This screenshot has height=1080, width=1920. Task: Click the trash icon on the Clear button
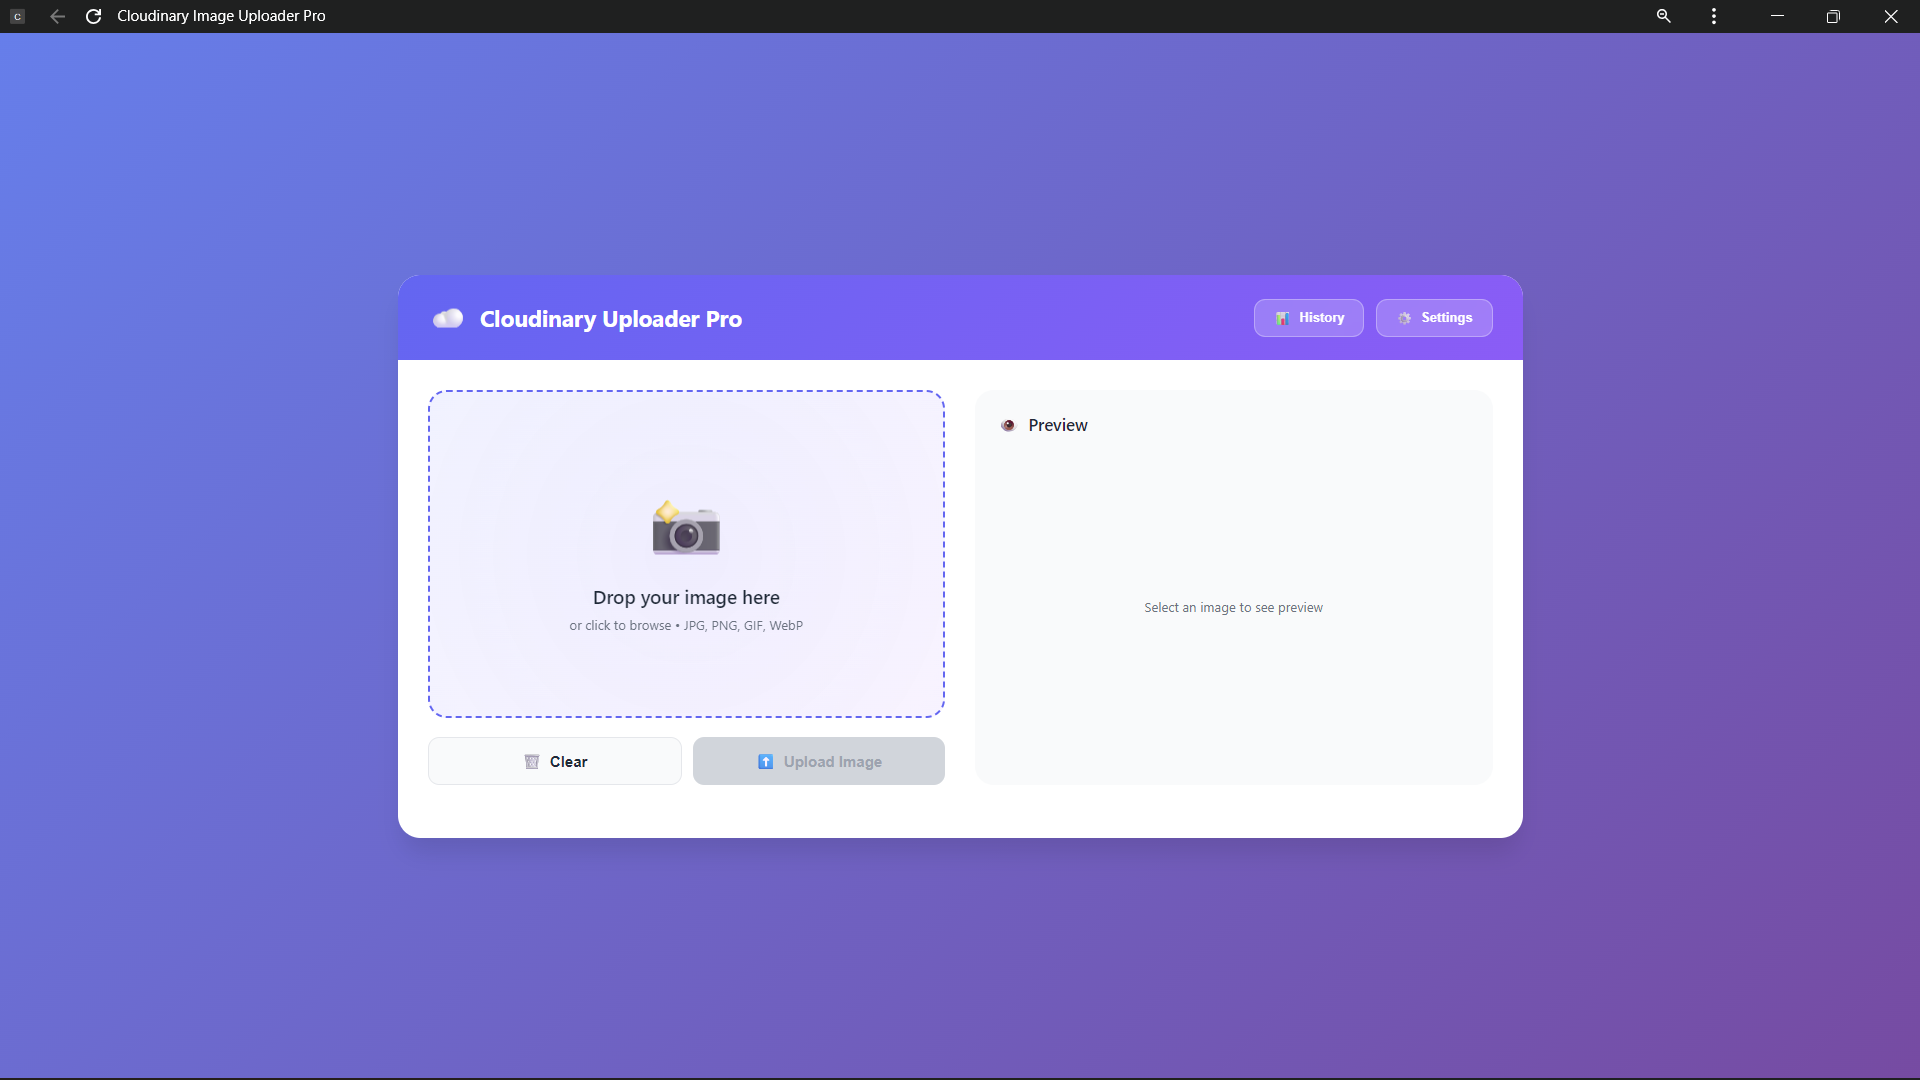[x=532, y=761]
